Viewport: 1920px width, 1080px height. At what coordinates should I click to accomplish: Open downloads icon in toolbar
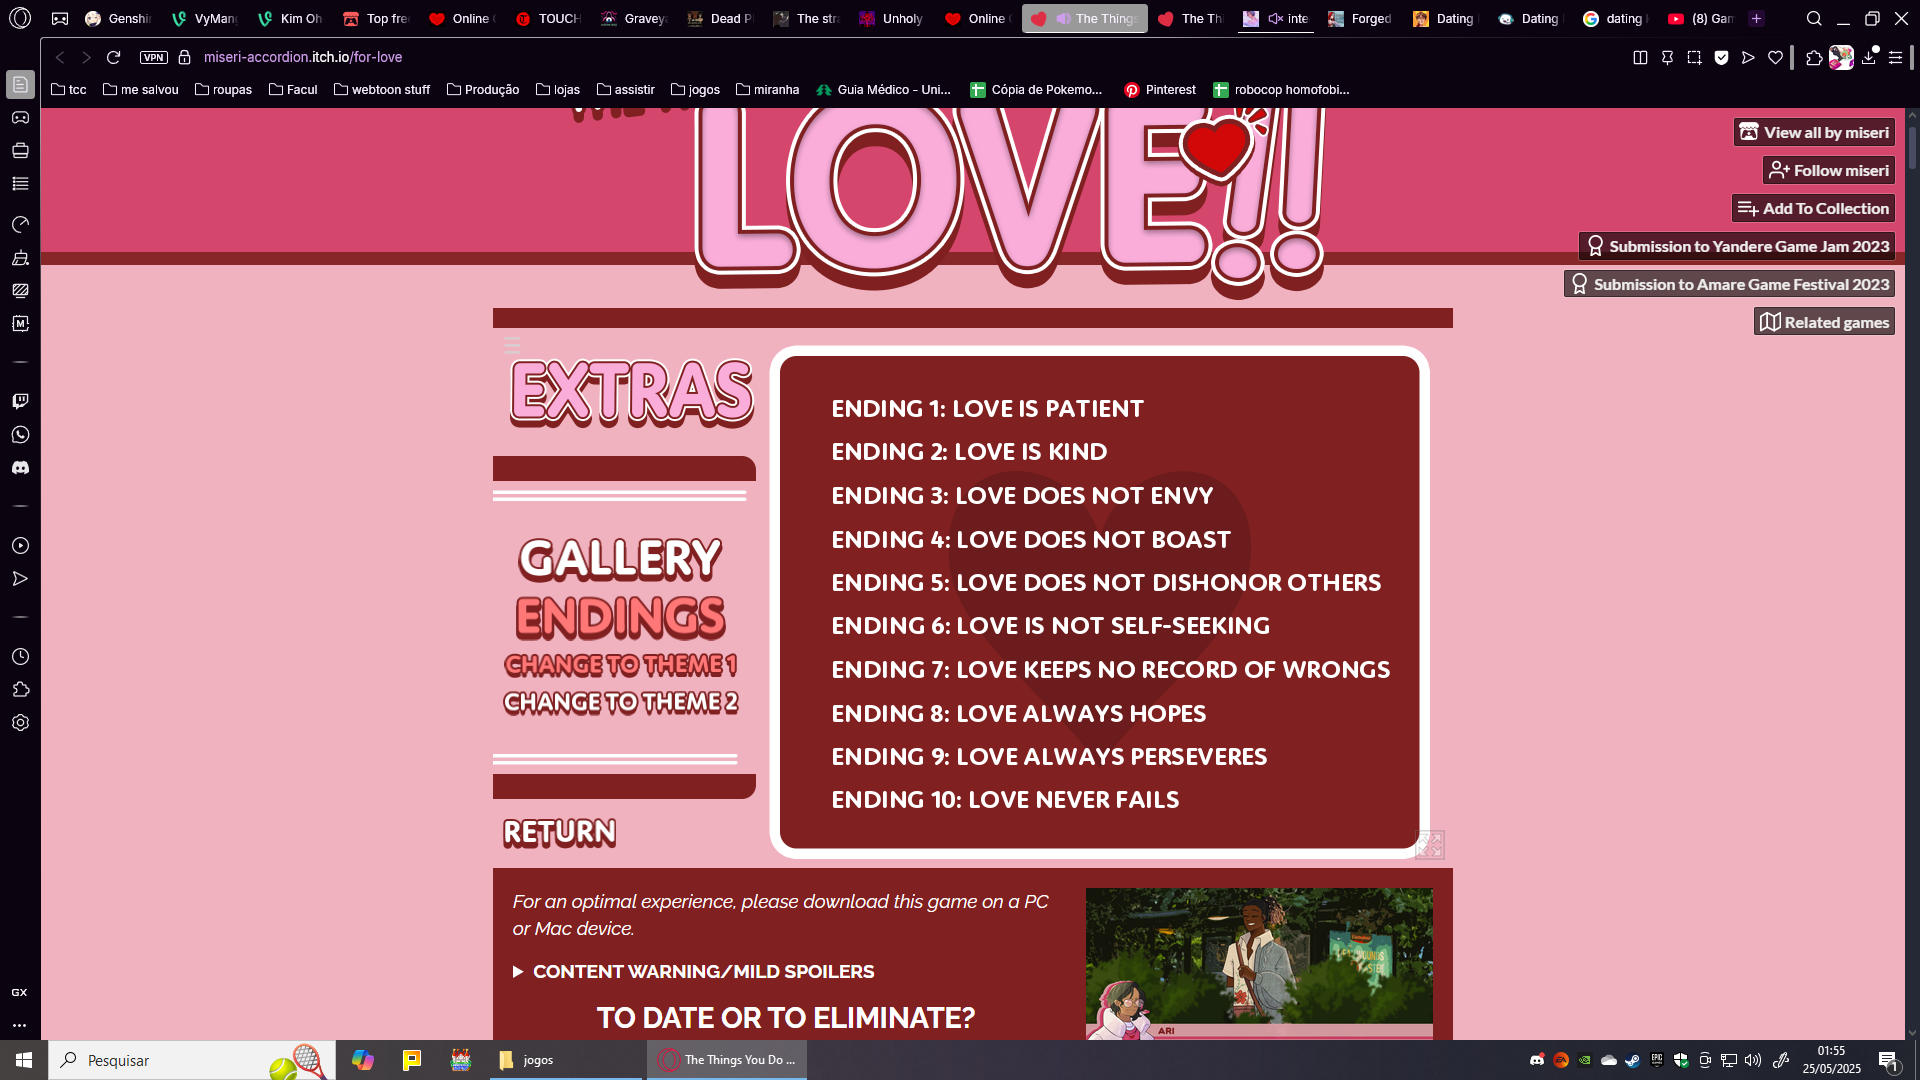[1868, 57]
